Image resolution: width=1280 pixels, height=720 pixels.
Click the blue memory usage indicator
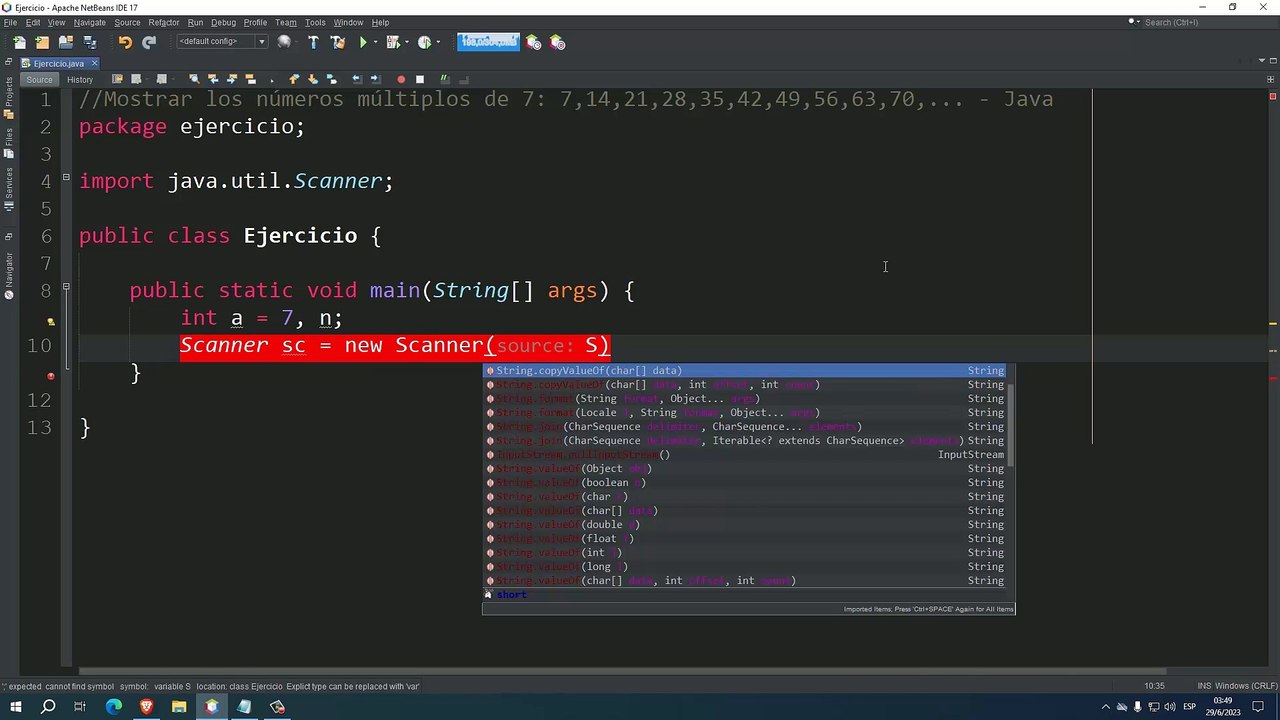488,42
